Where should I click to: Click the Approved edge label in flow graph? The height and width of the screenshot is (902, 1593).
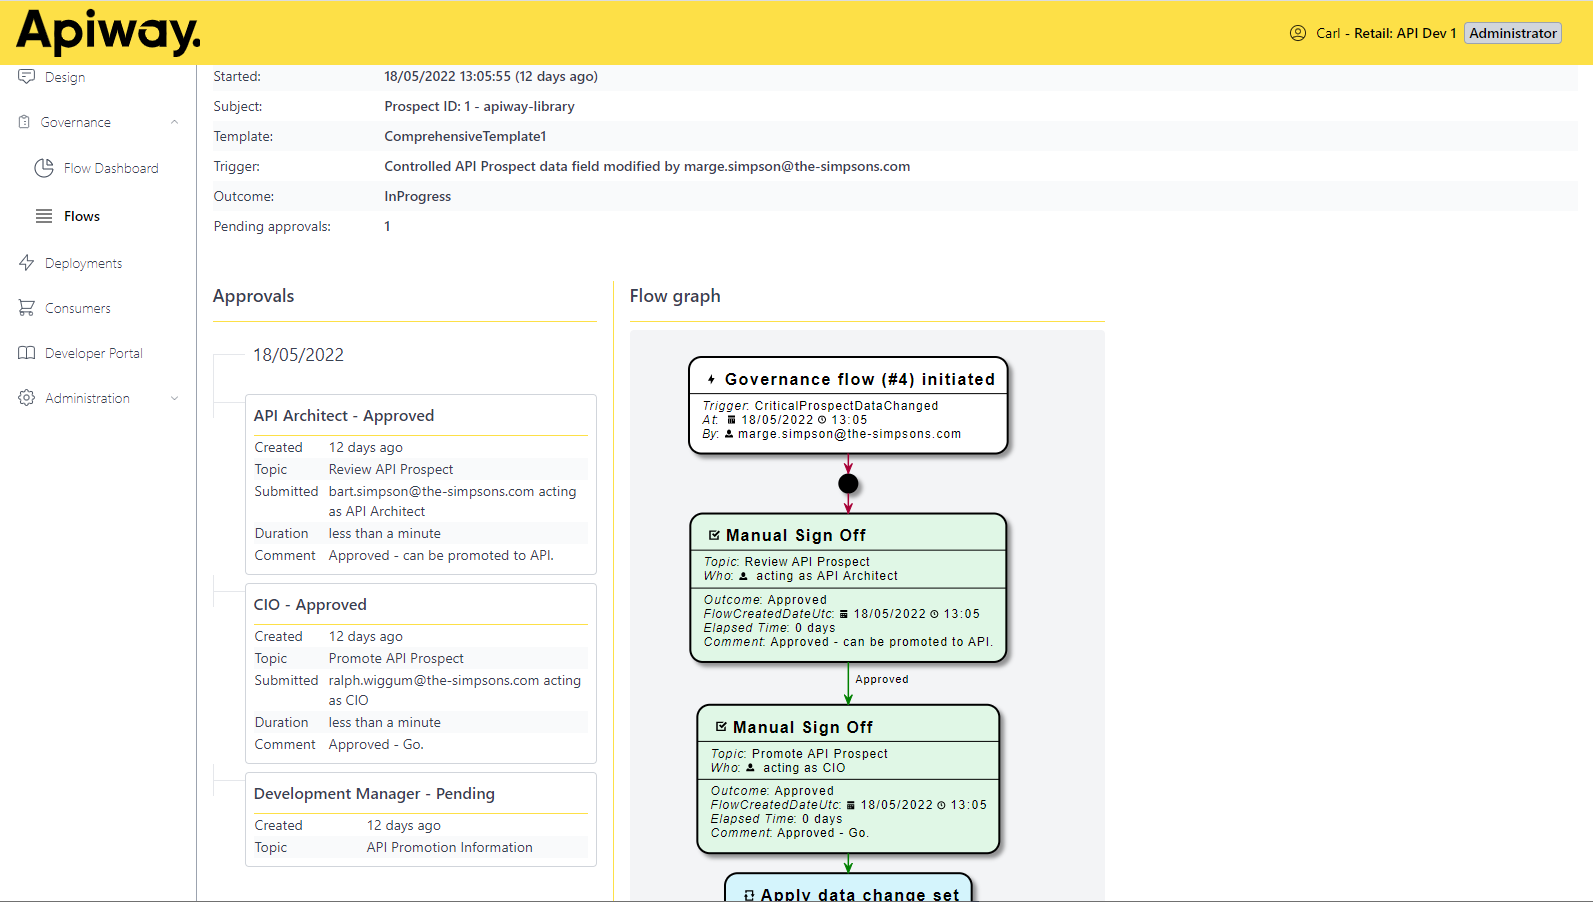pos(882,679)
